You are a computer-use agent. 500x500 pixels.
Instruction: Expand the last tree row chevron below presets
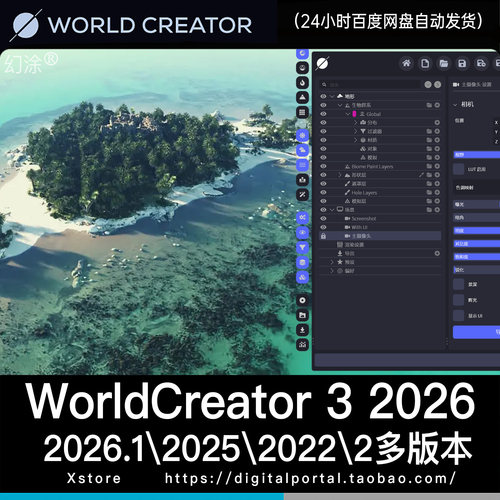click(x=332, y=271)
